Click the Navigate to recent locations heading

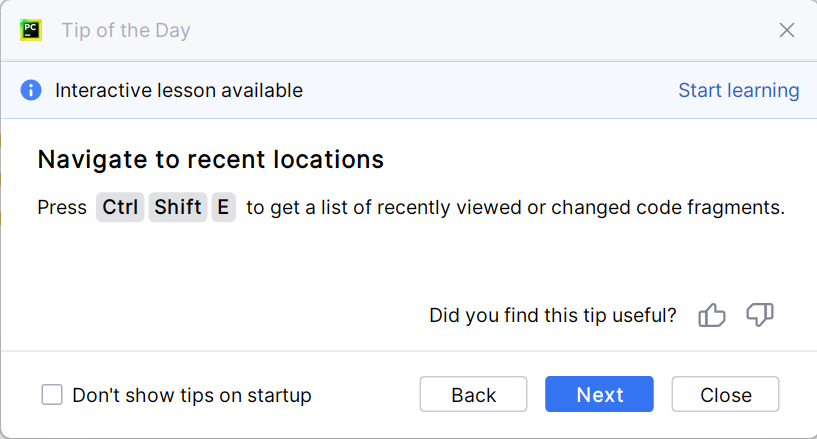tap(210, 160)
